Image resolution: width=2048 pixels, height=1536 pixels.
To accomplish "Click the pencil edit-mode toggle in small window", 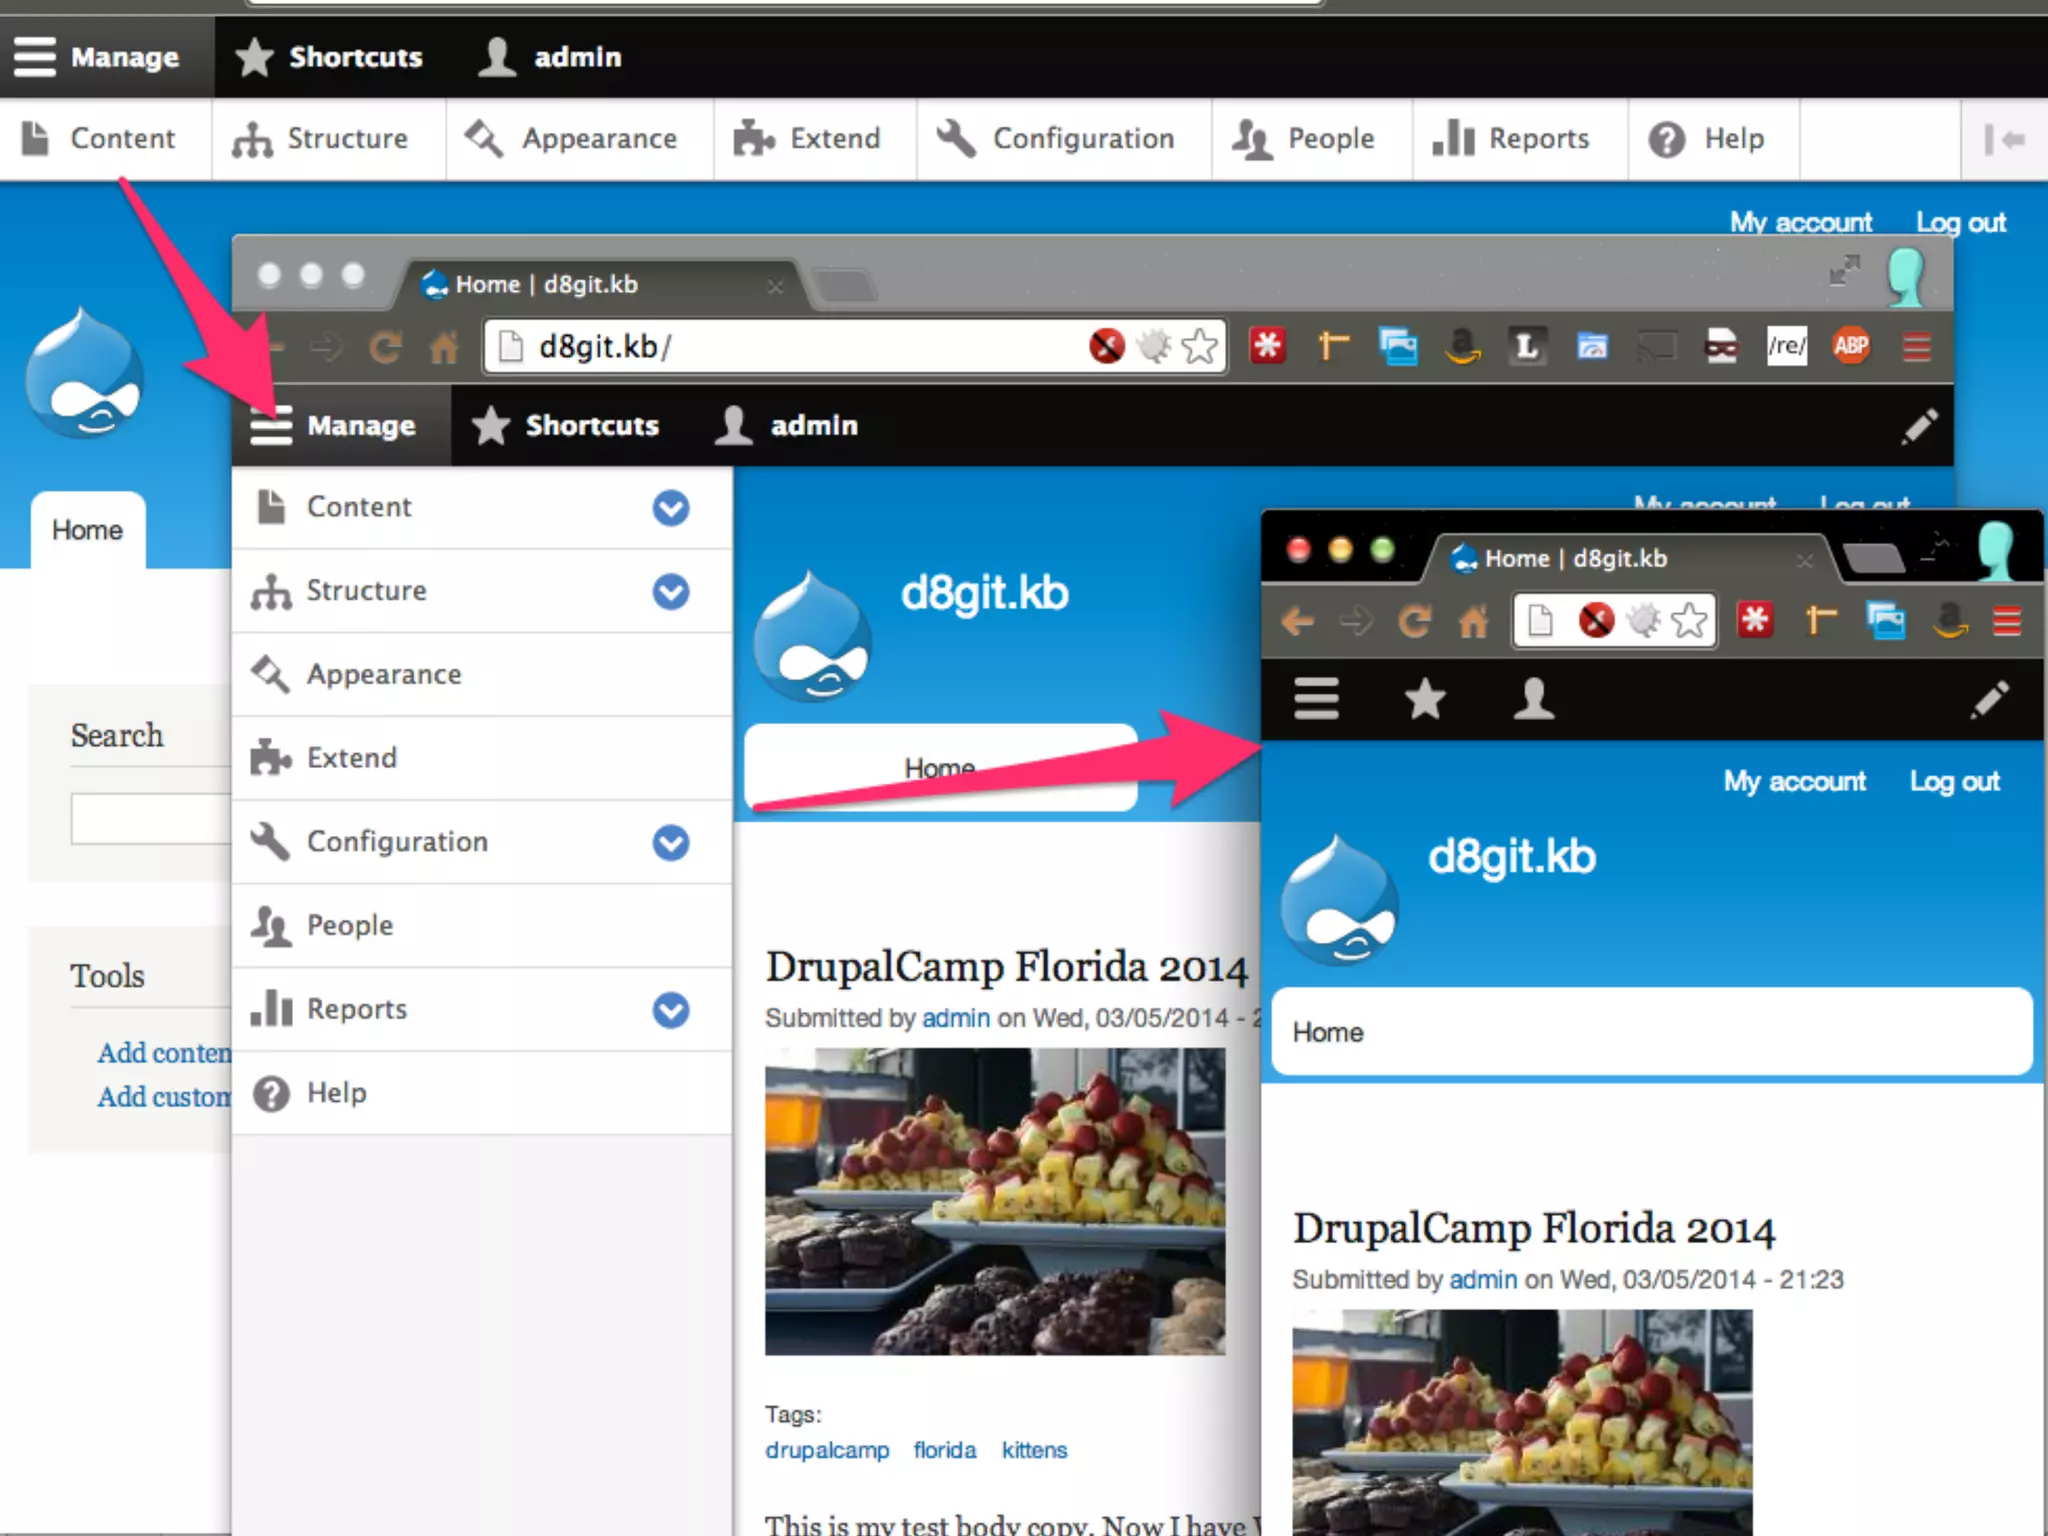I will (x=1989, y=699).
